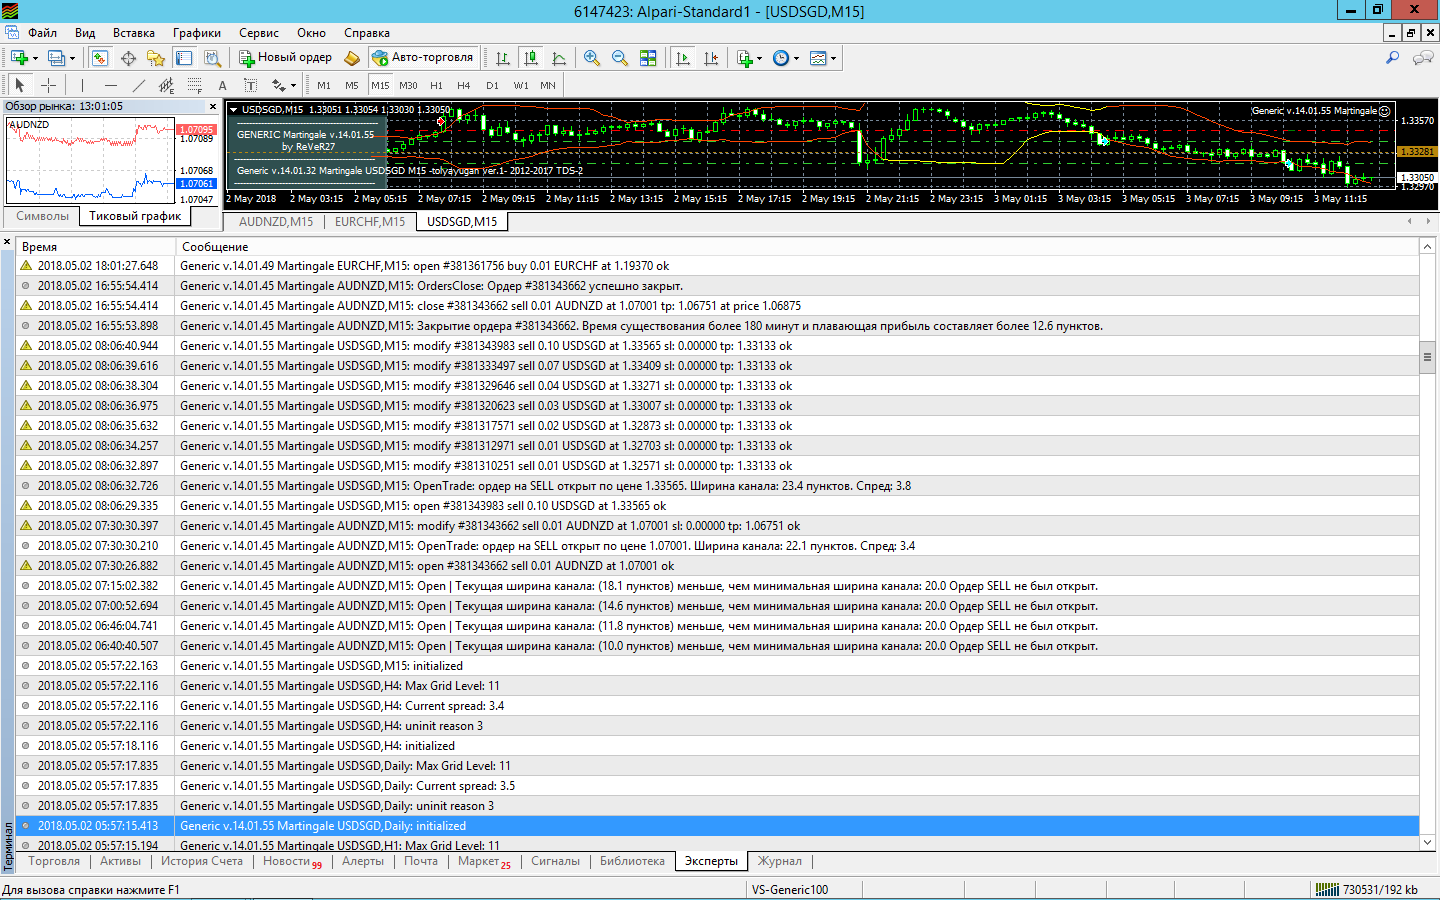The width and height of the screenshot is (1440, 900).
Task: Zoom out of the chart
Action: [x=620, y=58]
